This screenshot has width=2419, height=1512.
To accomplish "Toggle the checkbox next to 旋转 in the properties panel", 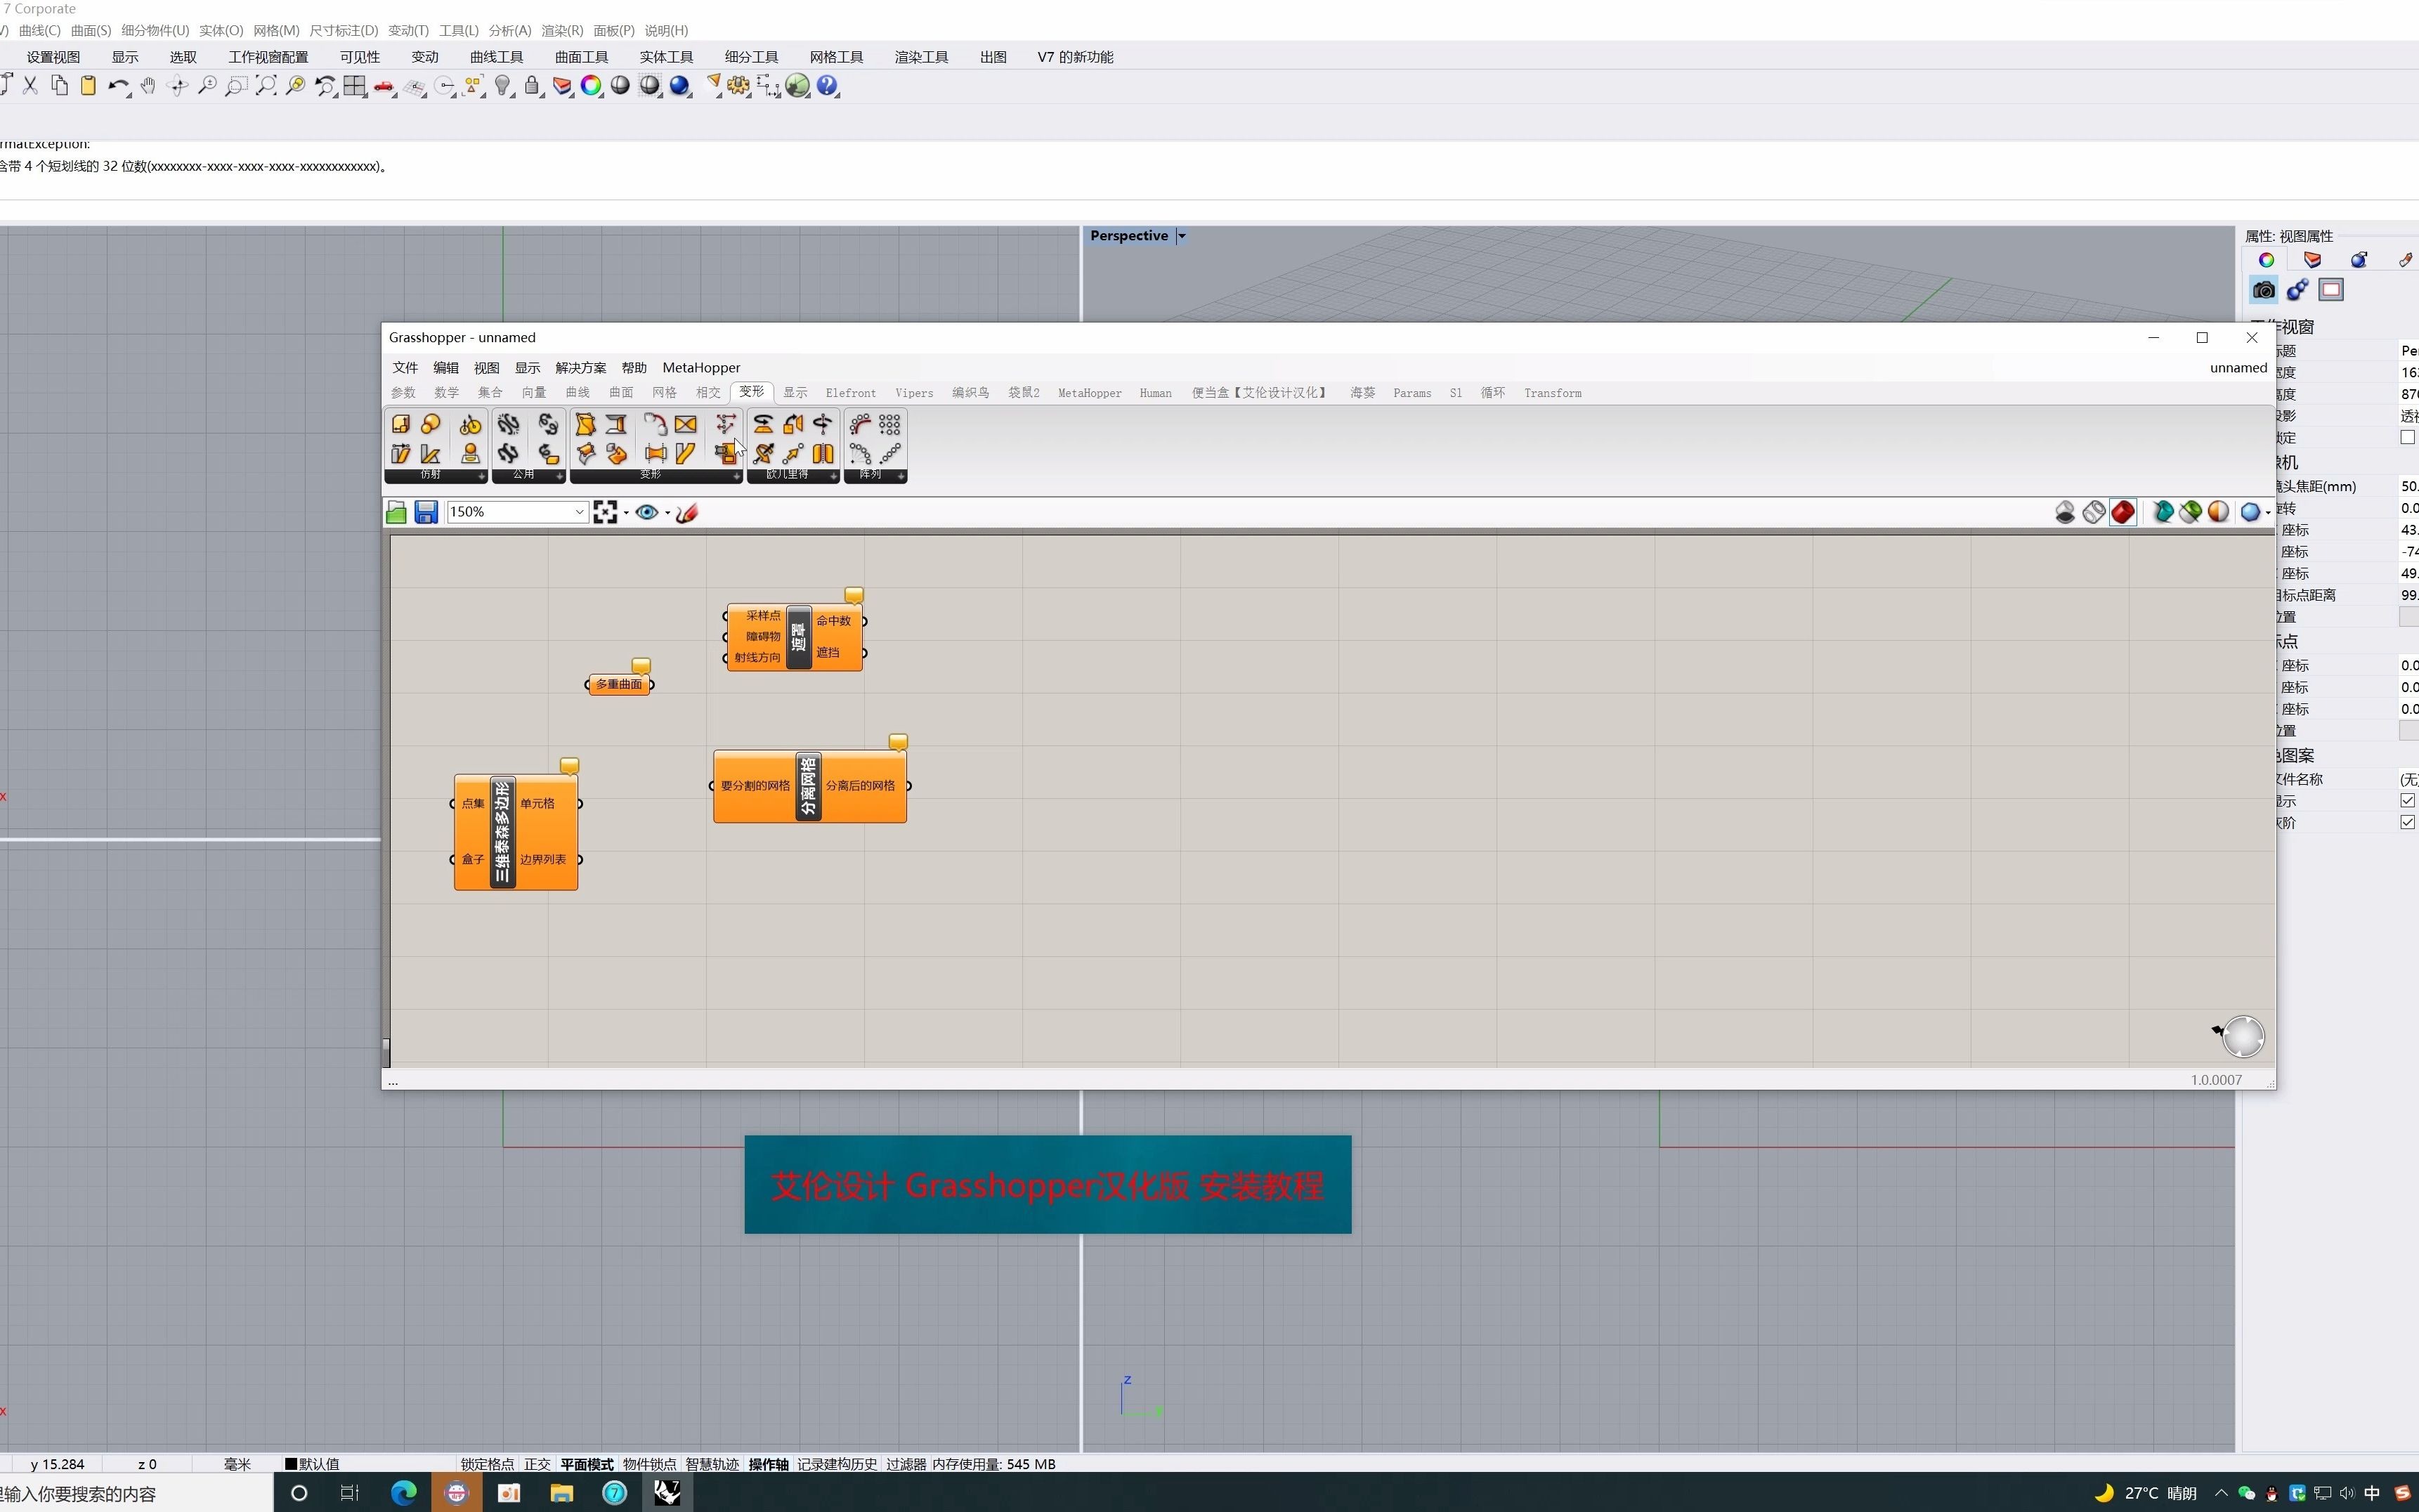I will coord(2407,437).
